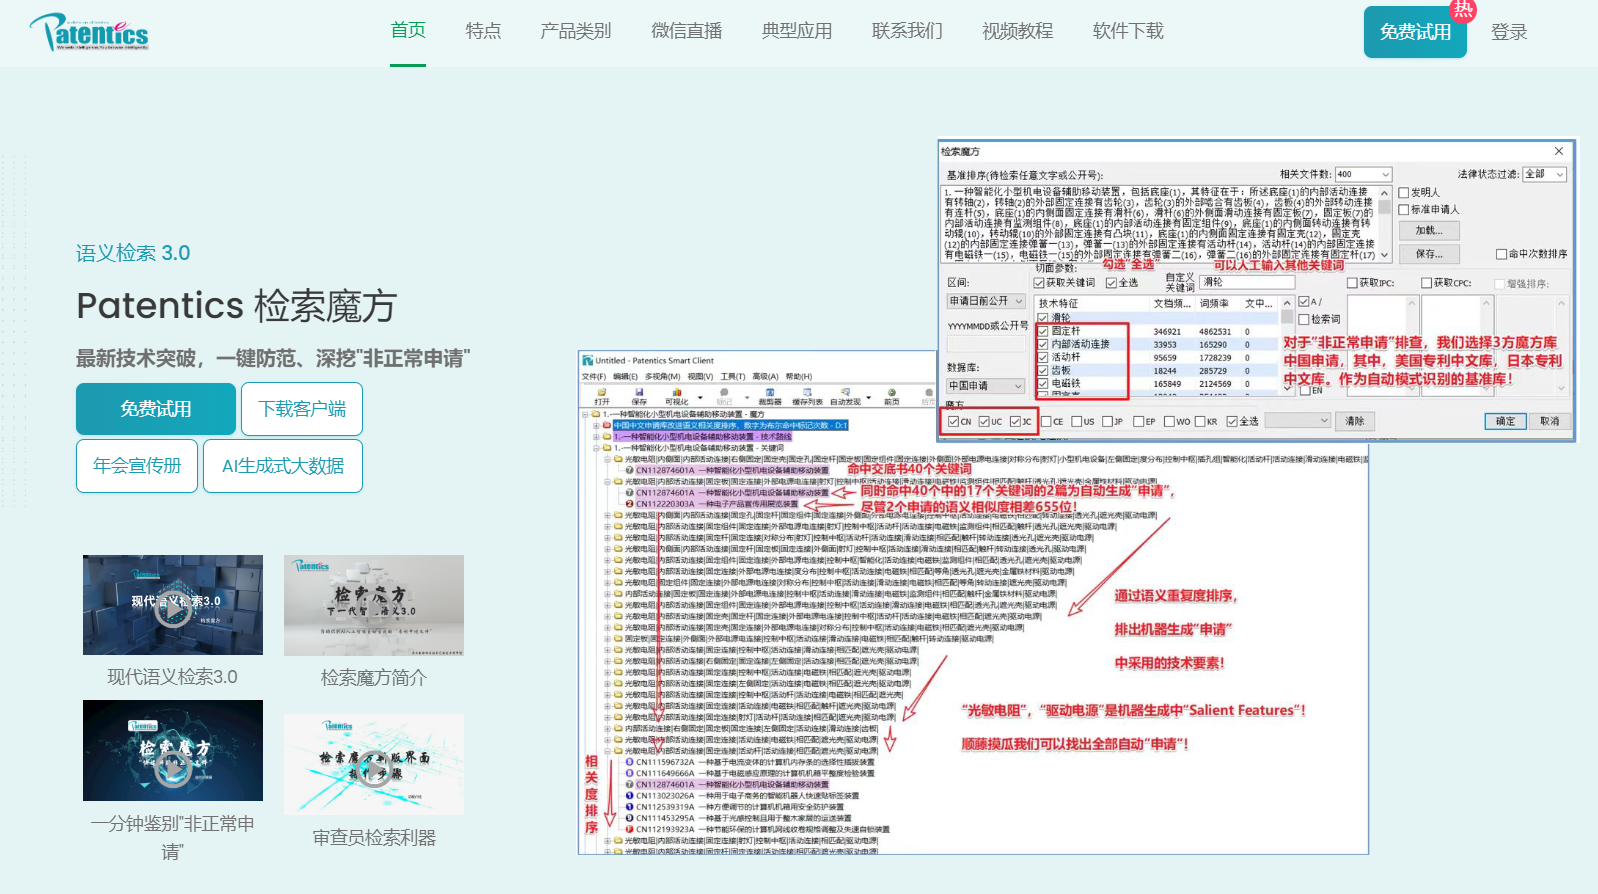
Task: Collapse the 关键词 tree node
Action: [x=596, y=448]
